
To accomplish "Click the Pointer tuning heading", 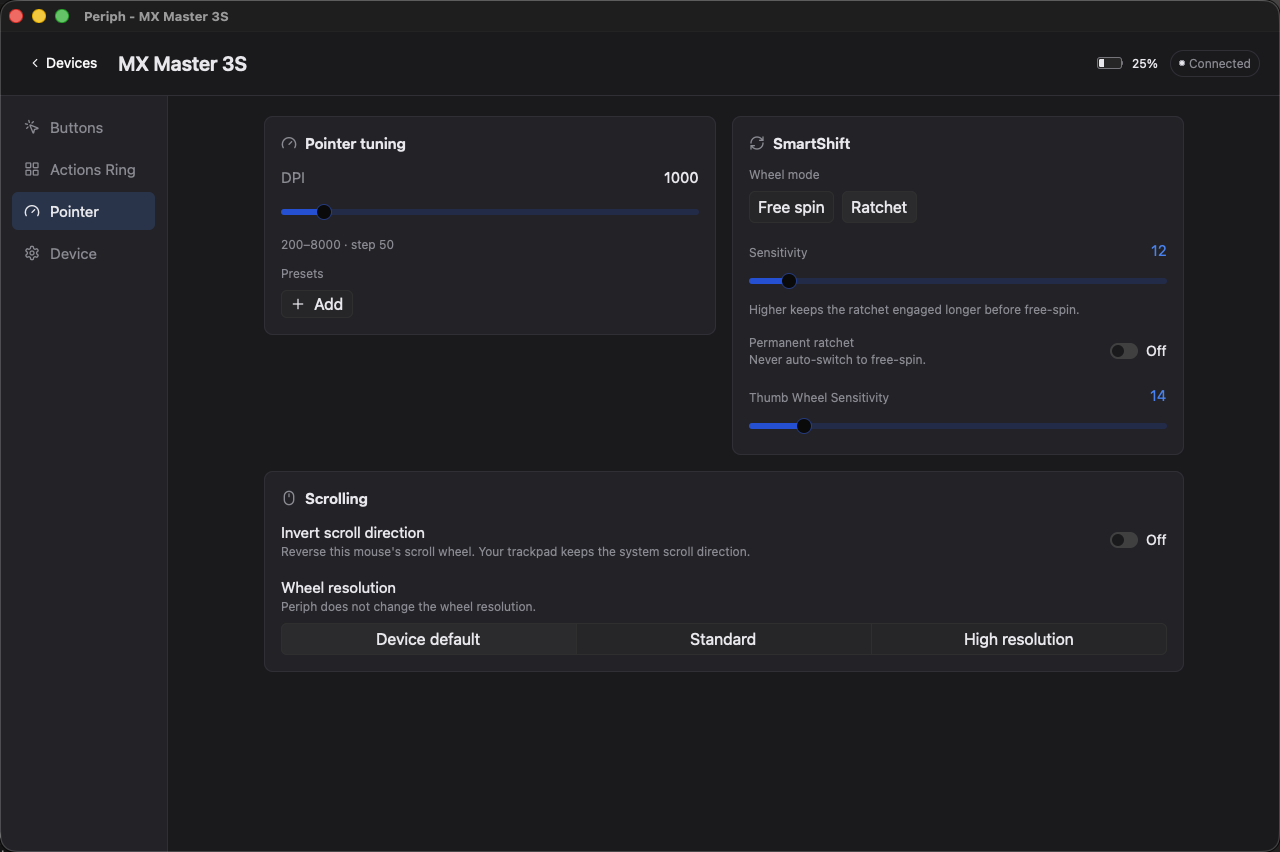I will (x=355, y=144).
